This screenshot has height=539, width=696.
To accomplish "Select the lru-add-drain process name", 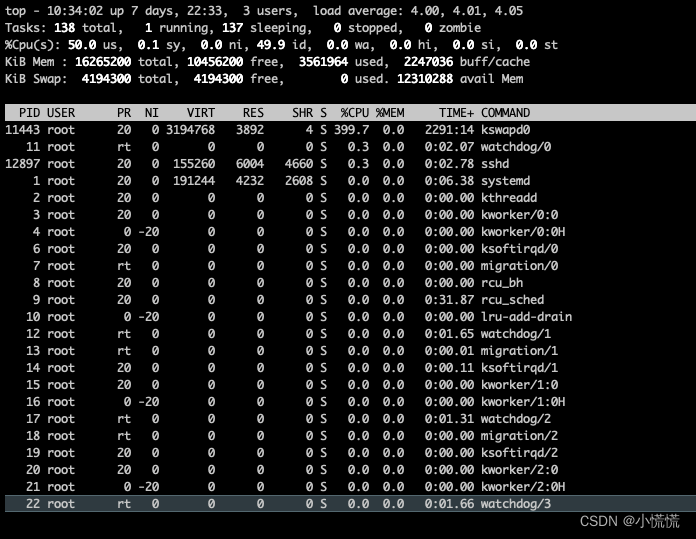I will pyautogui.click(x=526, y=317).
